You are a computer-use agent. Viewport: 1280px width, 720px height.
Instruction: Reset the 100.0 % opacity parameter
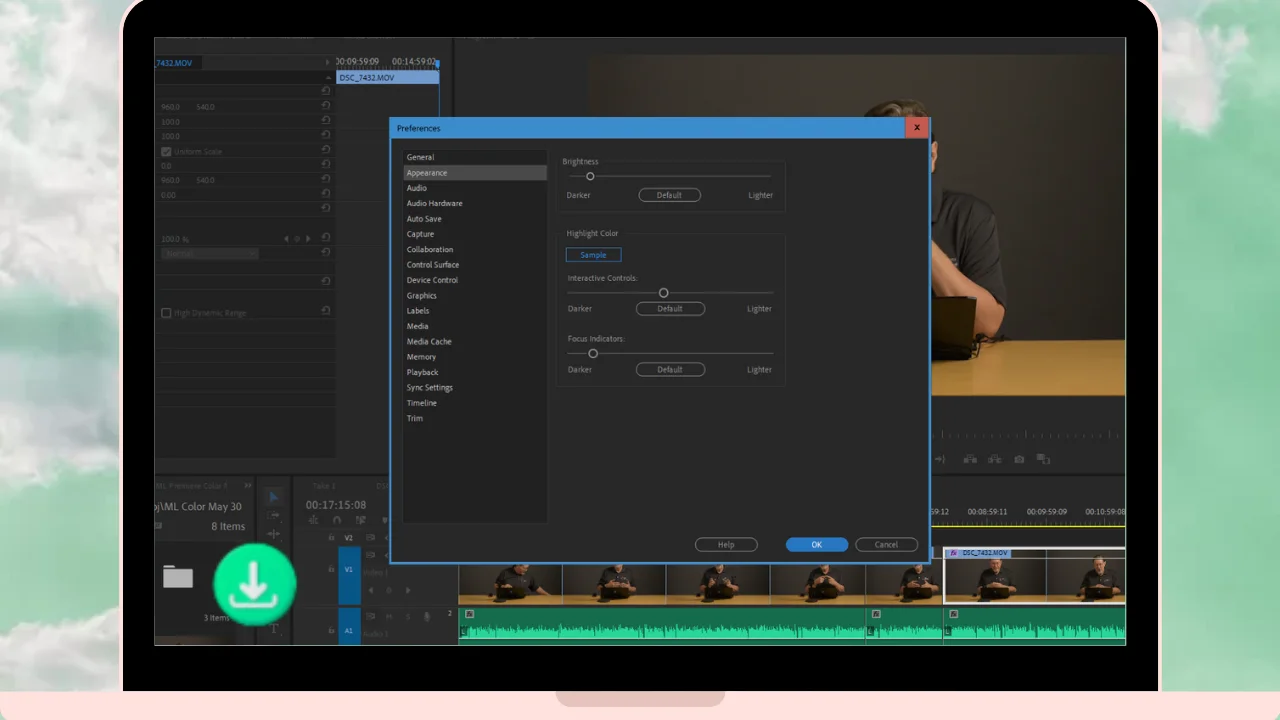click(x=326, y=238)
